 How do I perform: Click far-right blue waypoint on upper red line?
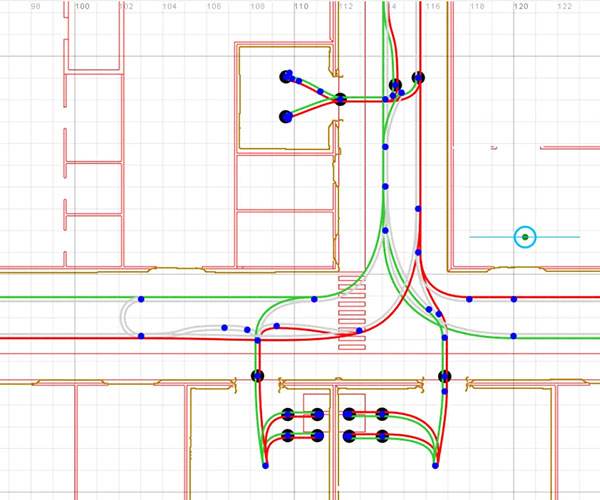pos(514,299)
